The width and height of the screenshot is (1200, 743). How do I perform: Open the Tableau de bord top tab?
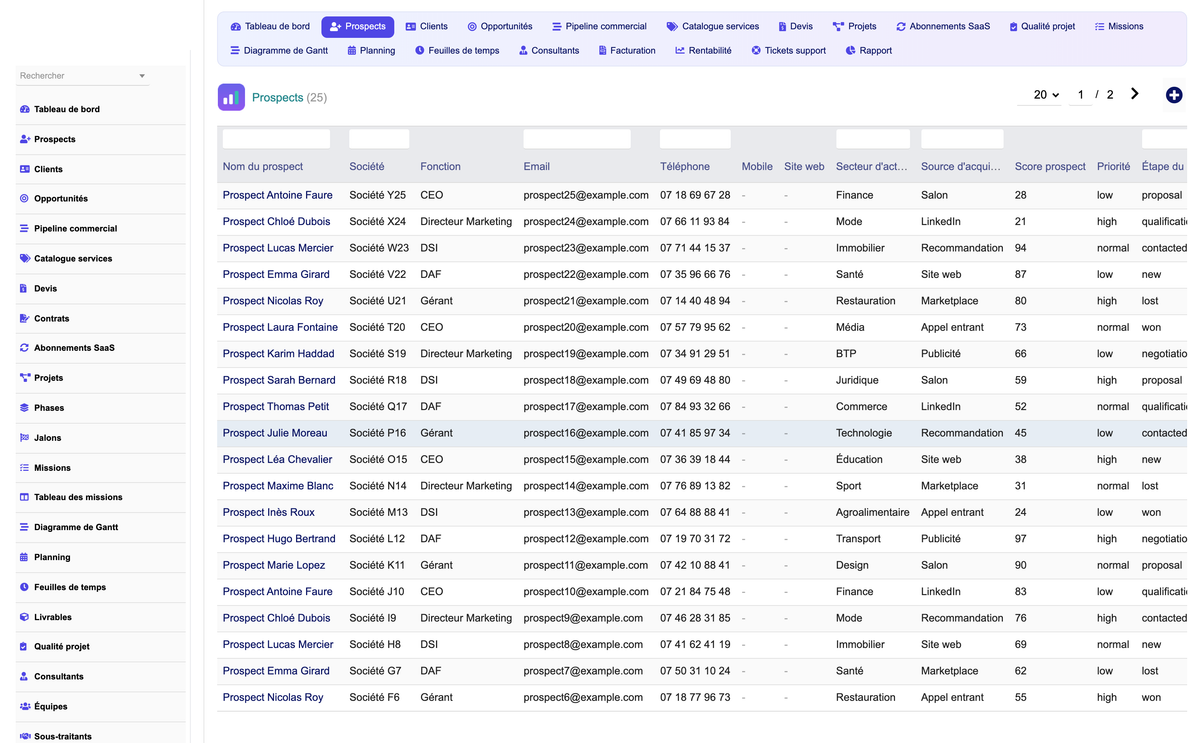[x=270, y=27]
